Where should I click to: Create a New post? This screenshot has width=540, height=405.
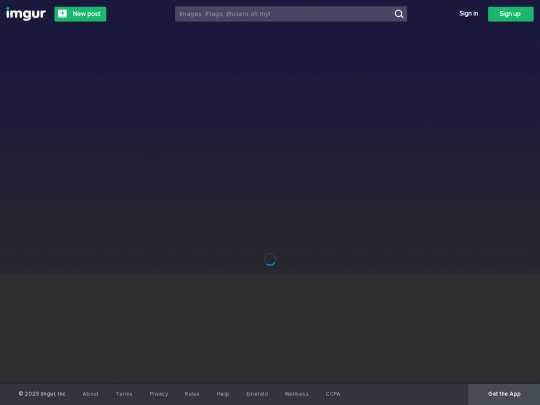point(80,14)
